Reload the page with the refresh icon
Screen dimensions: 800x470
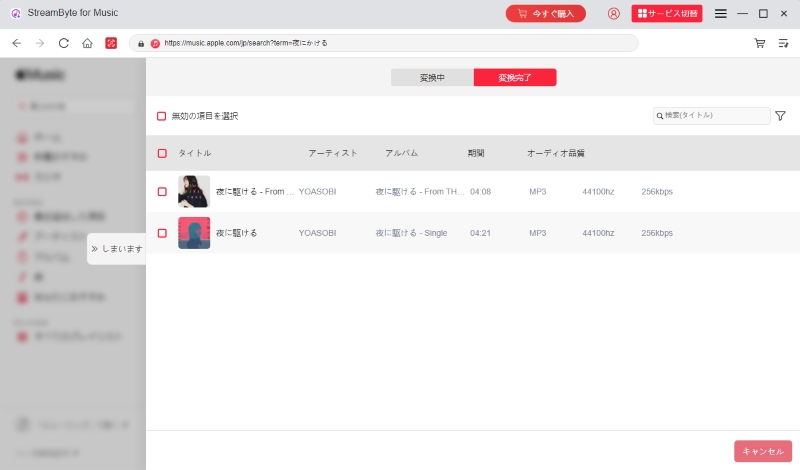64,43
